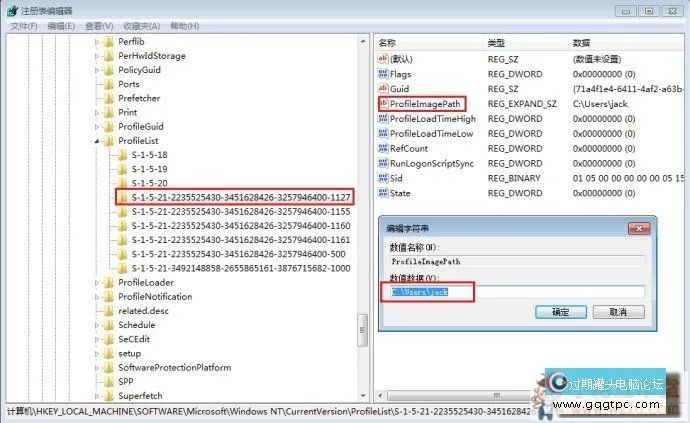Open the 帮助(H) menu

[185, 26]
